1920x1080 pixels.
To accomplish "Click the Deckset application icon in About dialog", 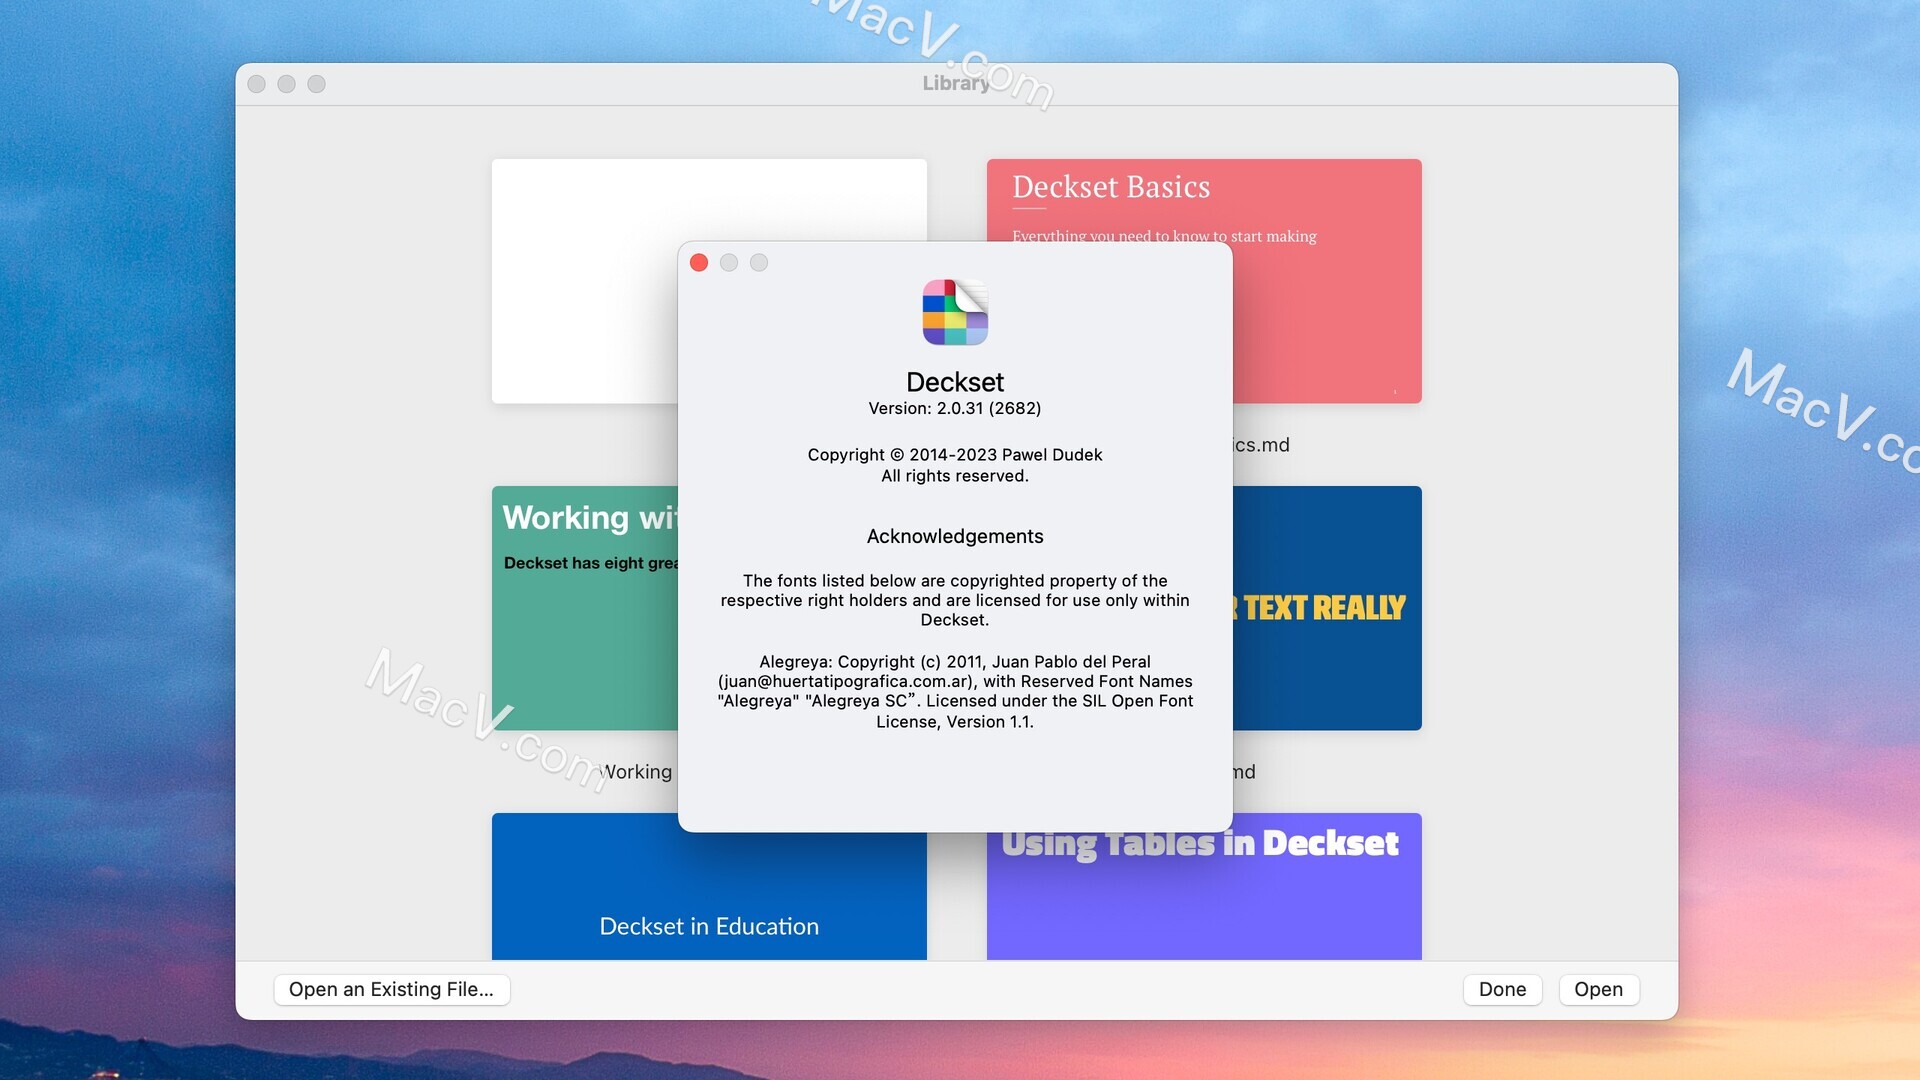I will click(x=955, y=312).
